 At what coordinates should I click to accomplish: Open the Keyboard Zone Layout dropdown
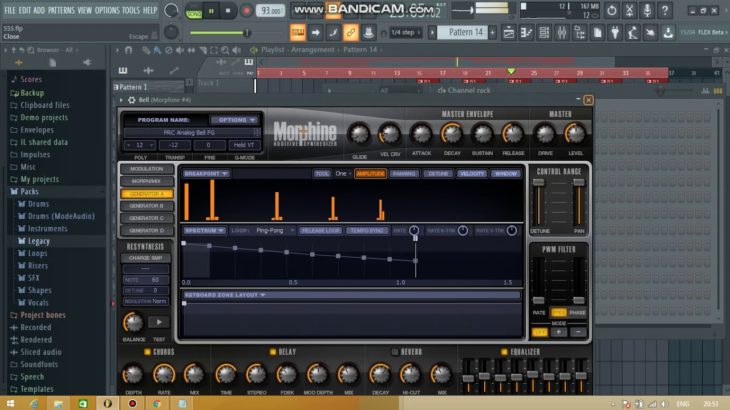point(225,295)
